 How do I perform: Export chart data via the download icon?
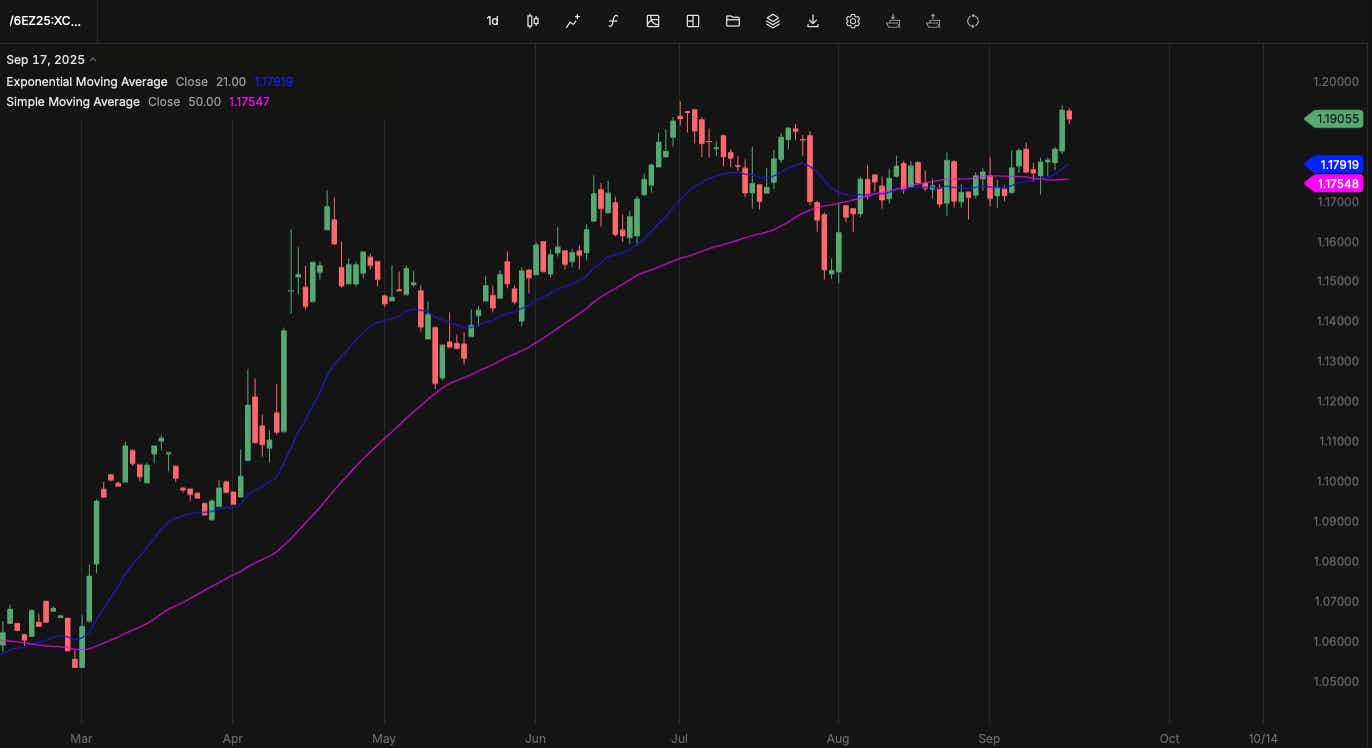(x=812, y=20)
